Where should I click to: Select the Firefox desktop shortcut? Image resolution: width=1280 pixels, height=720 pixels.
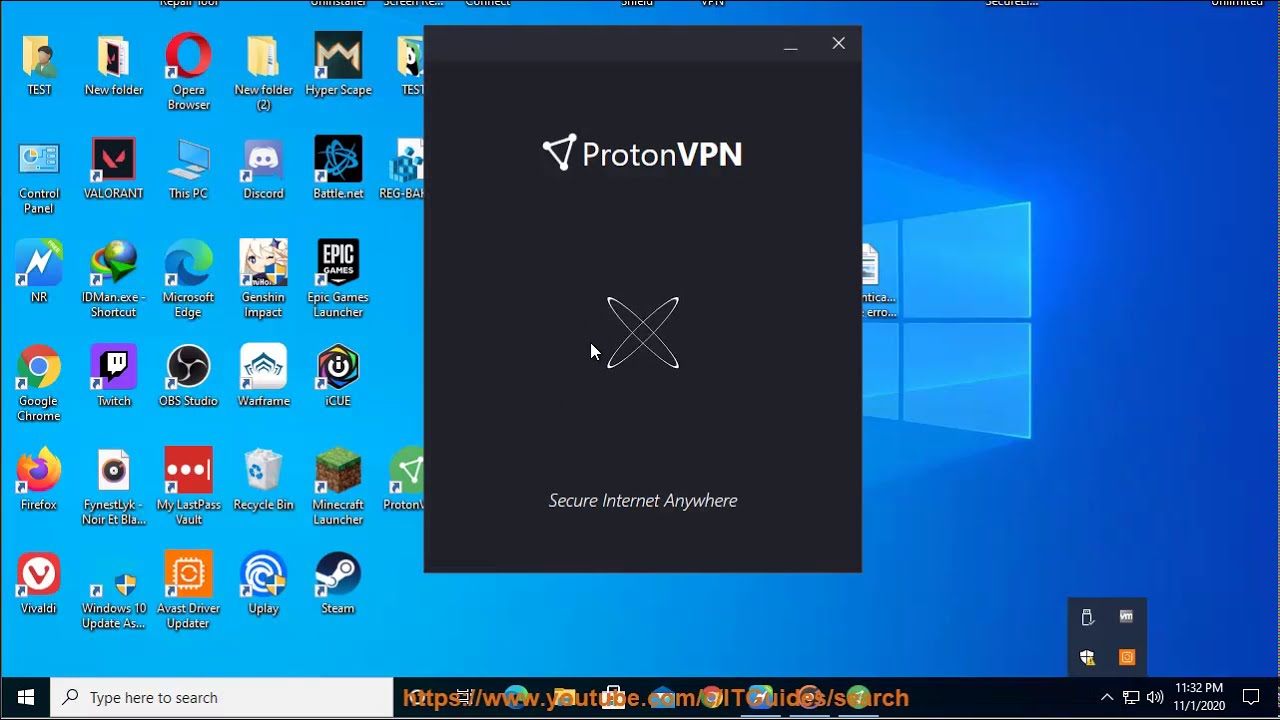coord(39,479)
